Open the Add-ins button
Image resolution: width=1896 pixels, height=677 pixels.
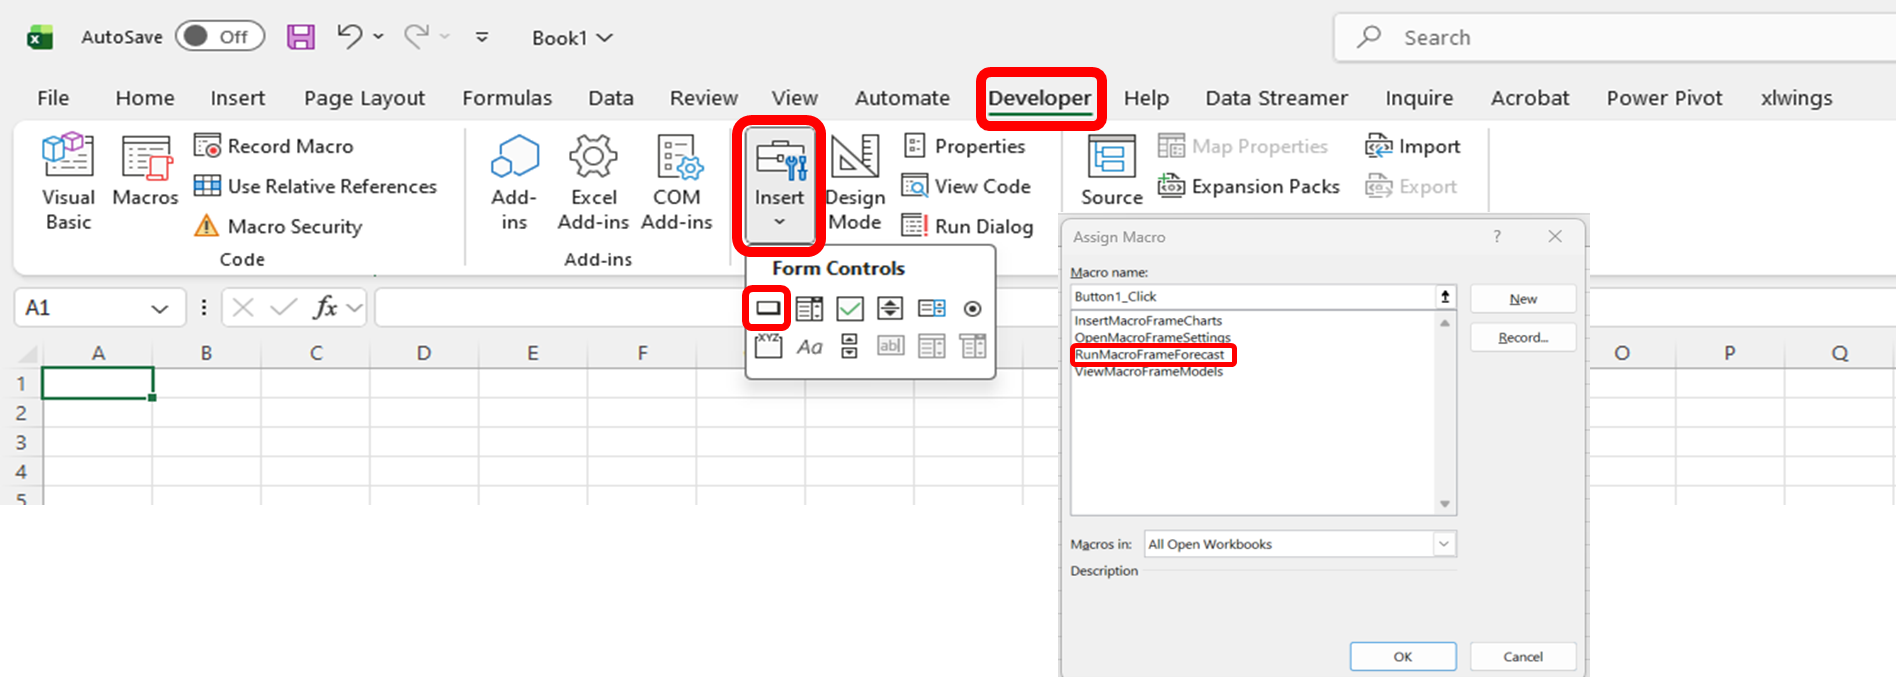[x=514, y=182]
